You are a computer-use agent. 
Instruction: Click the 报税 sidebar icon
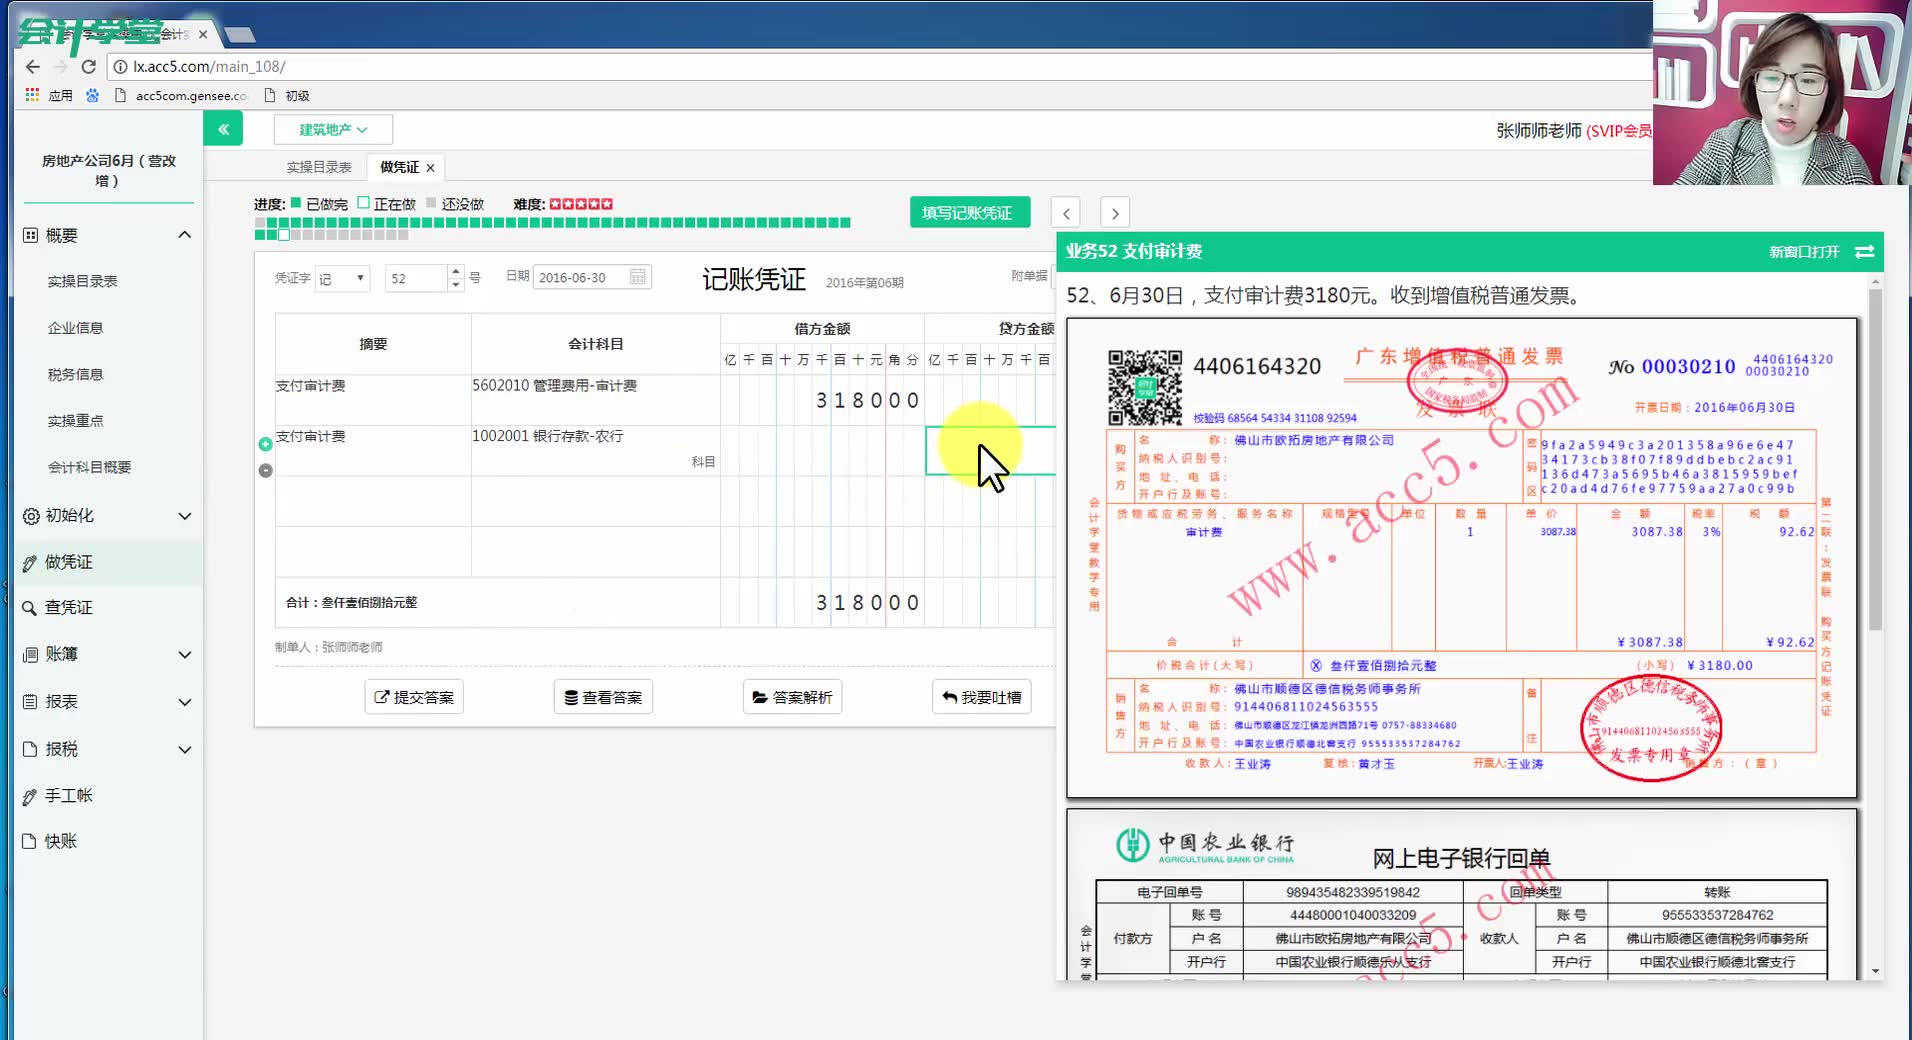(30, 748)
